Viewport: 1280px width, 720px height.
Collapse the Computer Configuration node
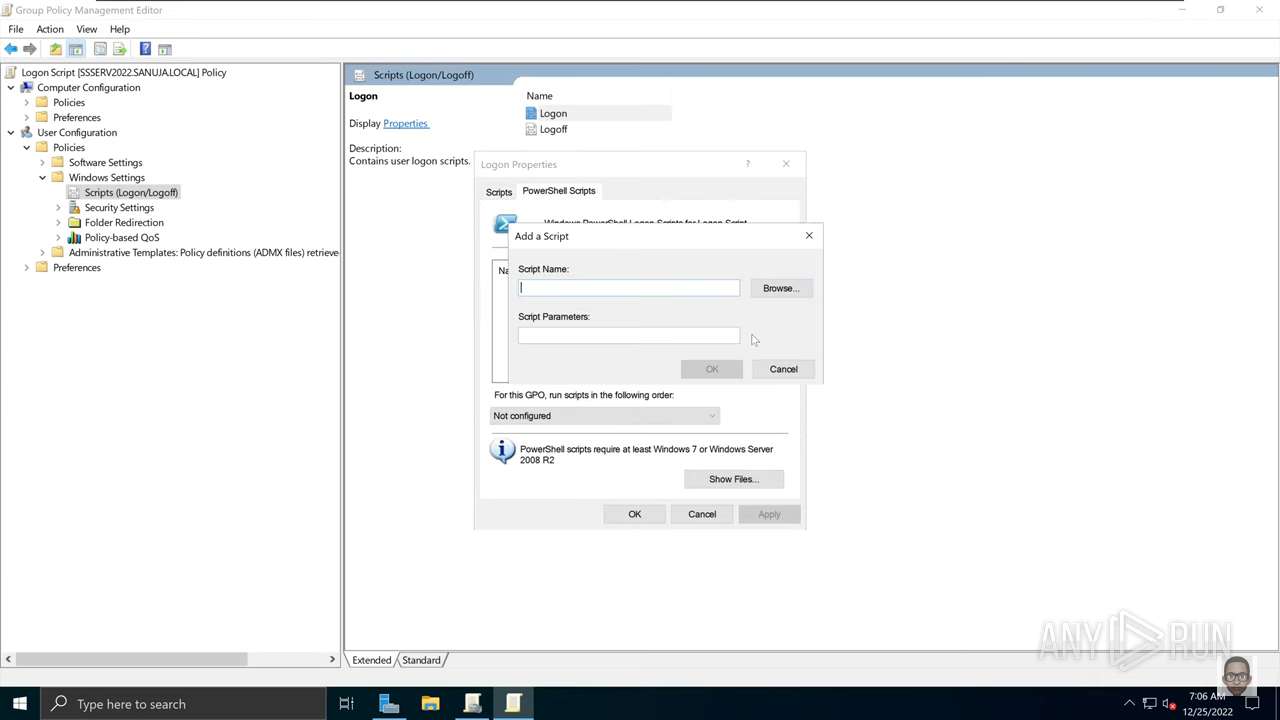tap(11, 87)
